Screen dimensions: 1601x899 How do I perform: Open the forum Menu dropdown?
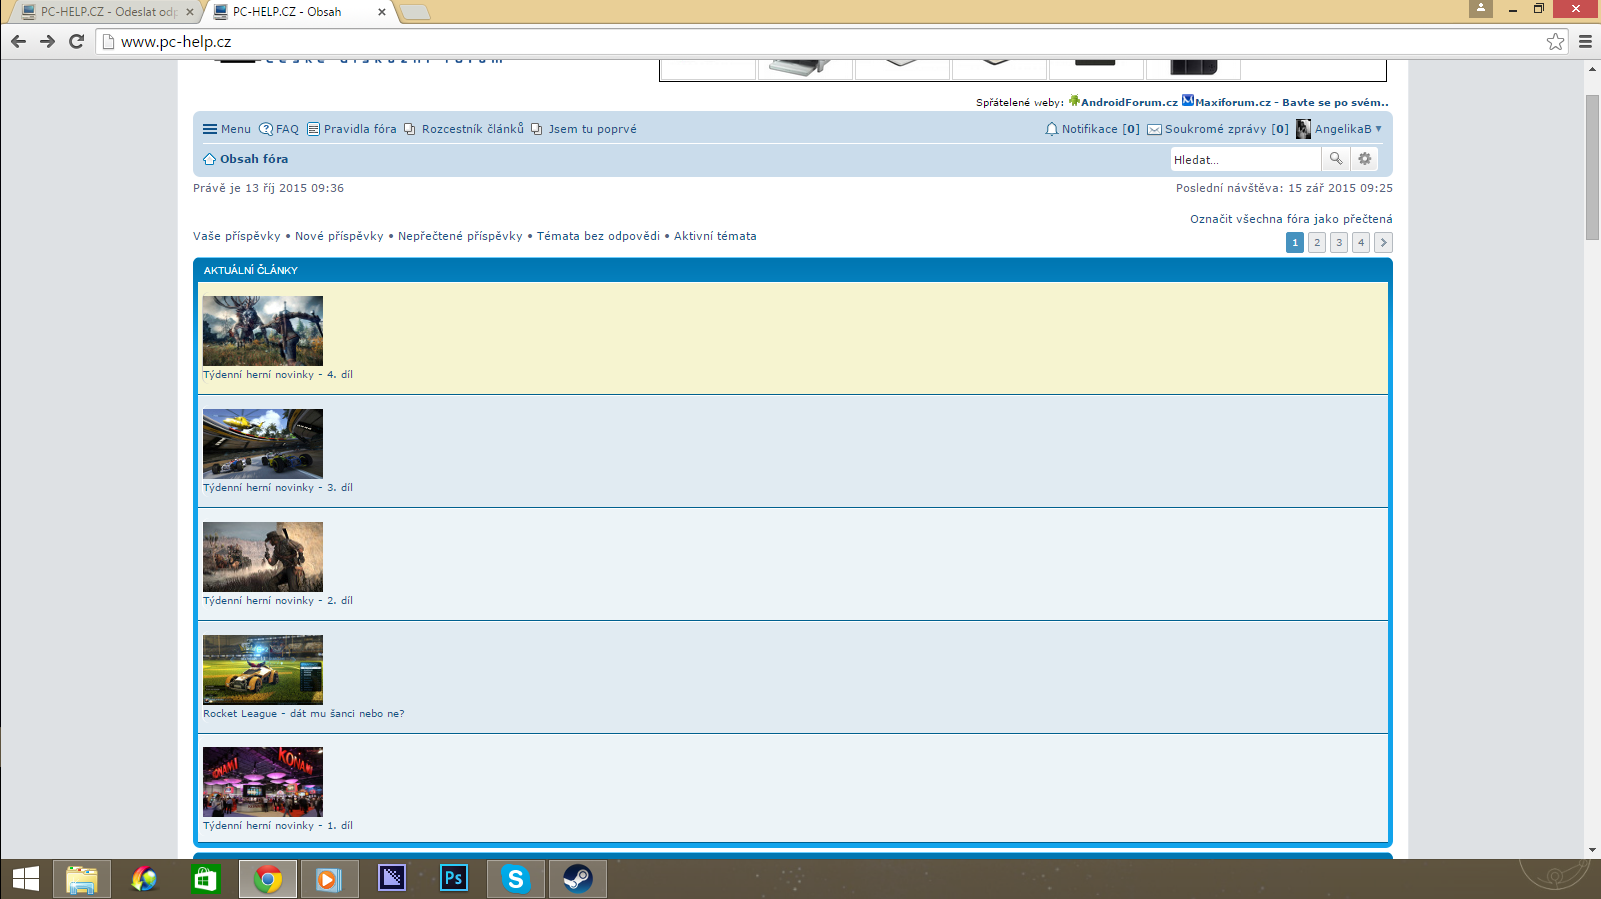(x=227, y=129)
